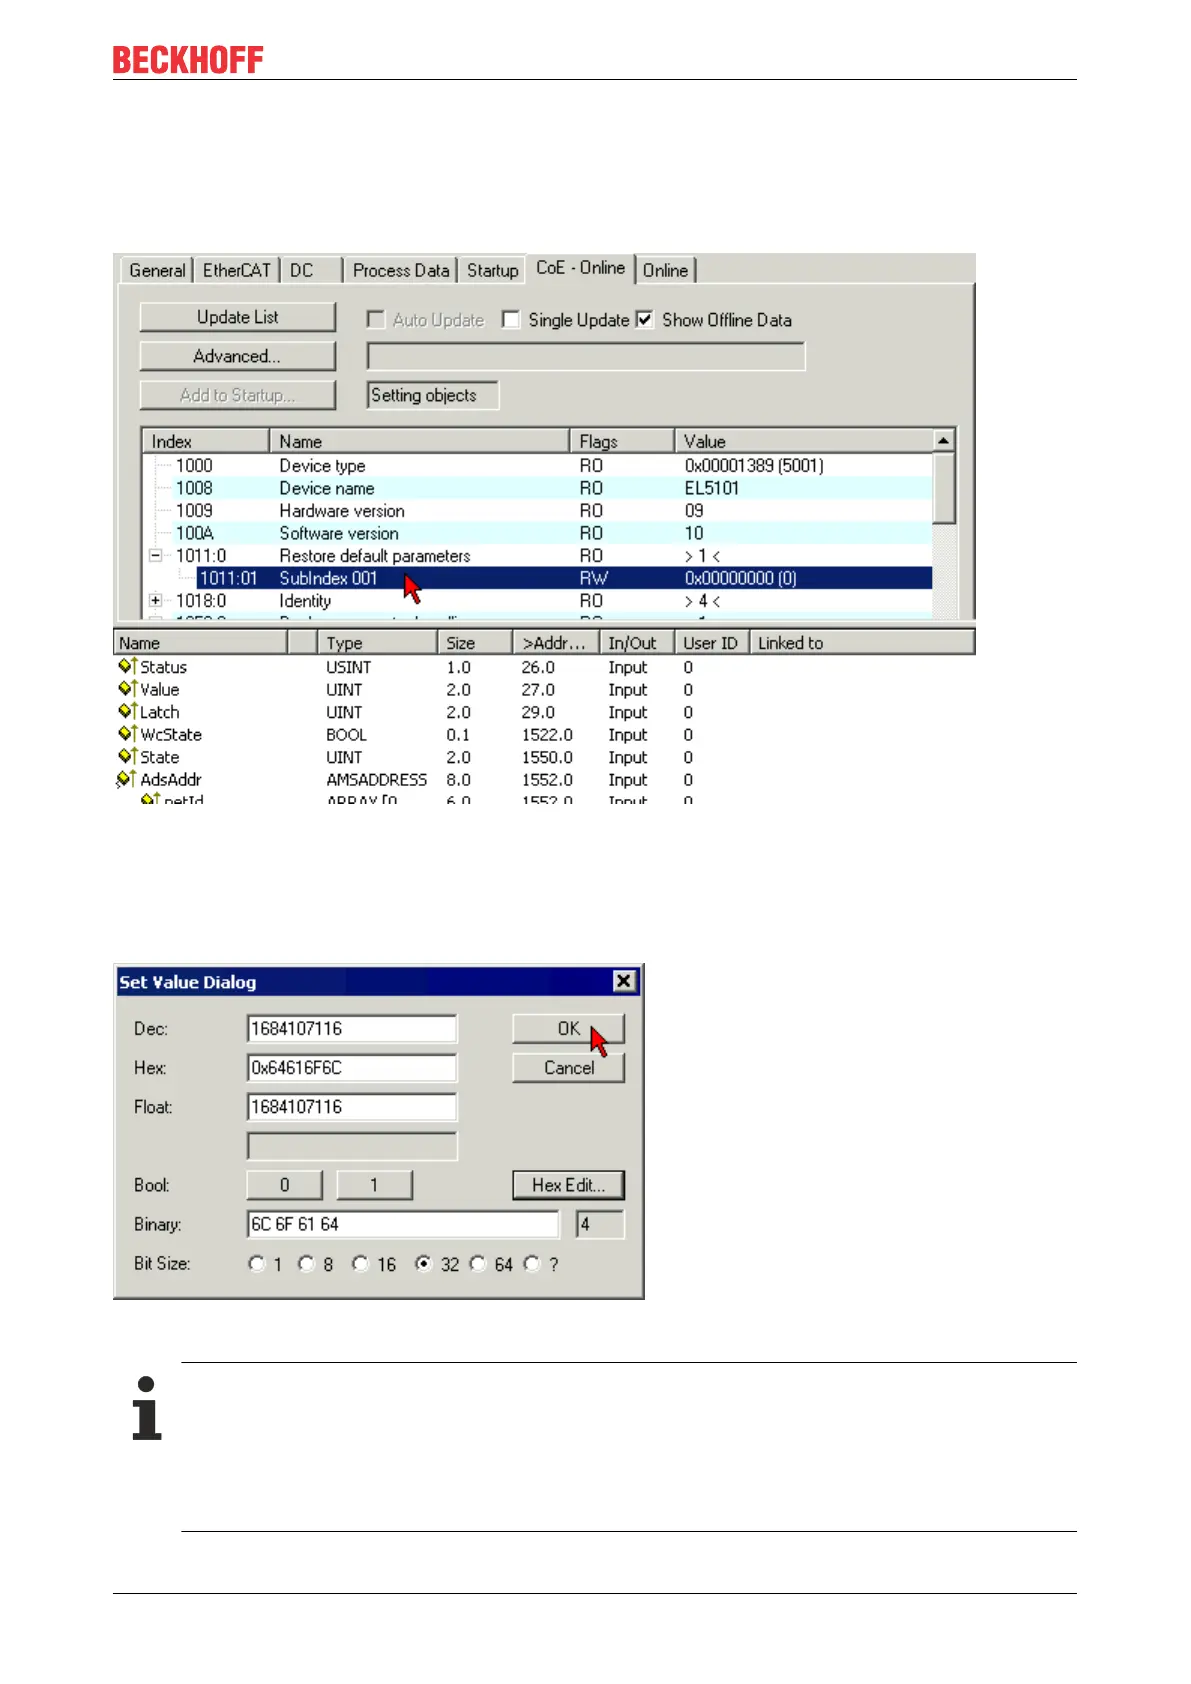Viewport: 1191px width, 1684px height.
Task: Select the CoE - Online tab
Action: [x=580, y=268]
